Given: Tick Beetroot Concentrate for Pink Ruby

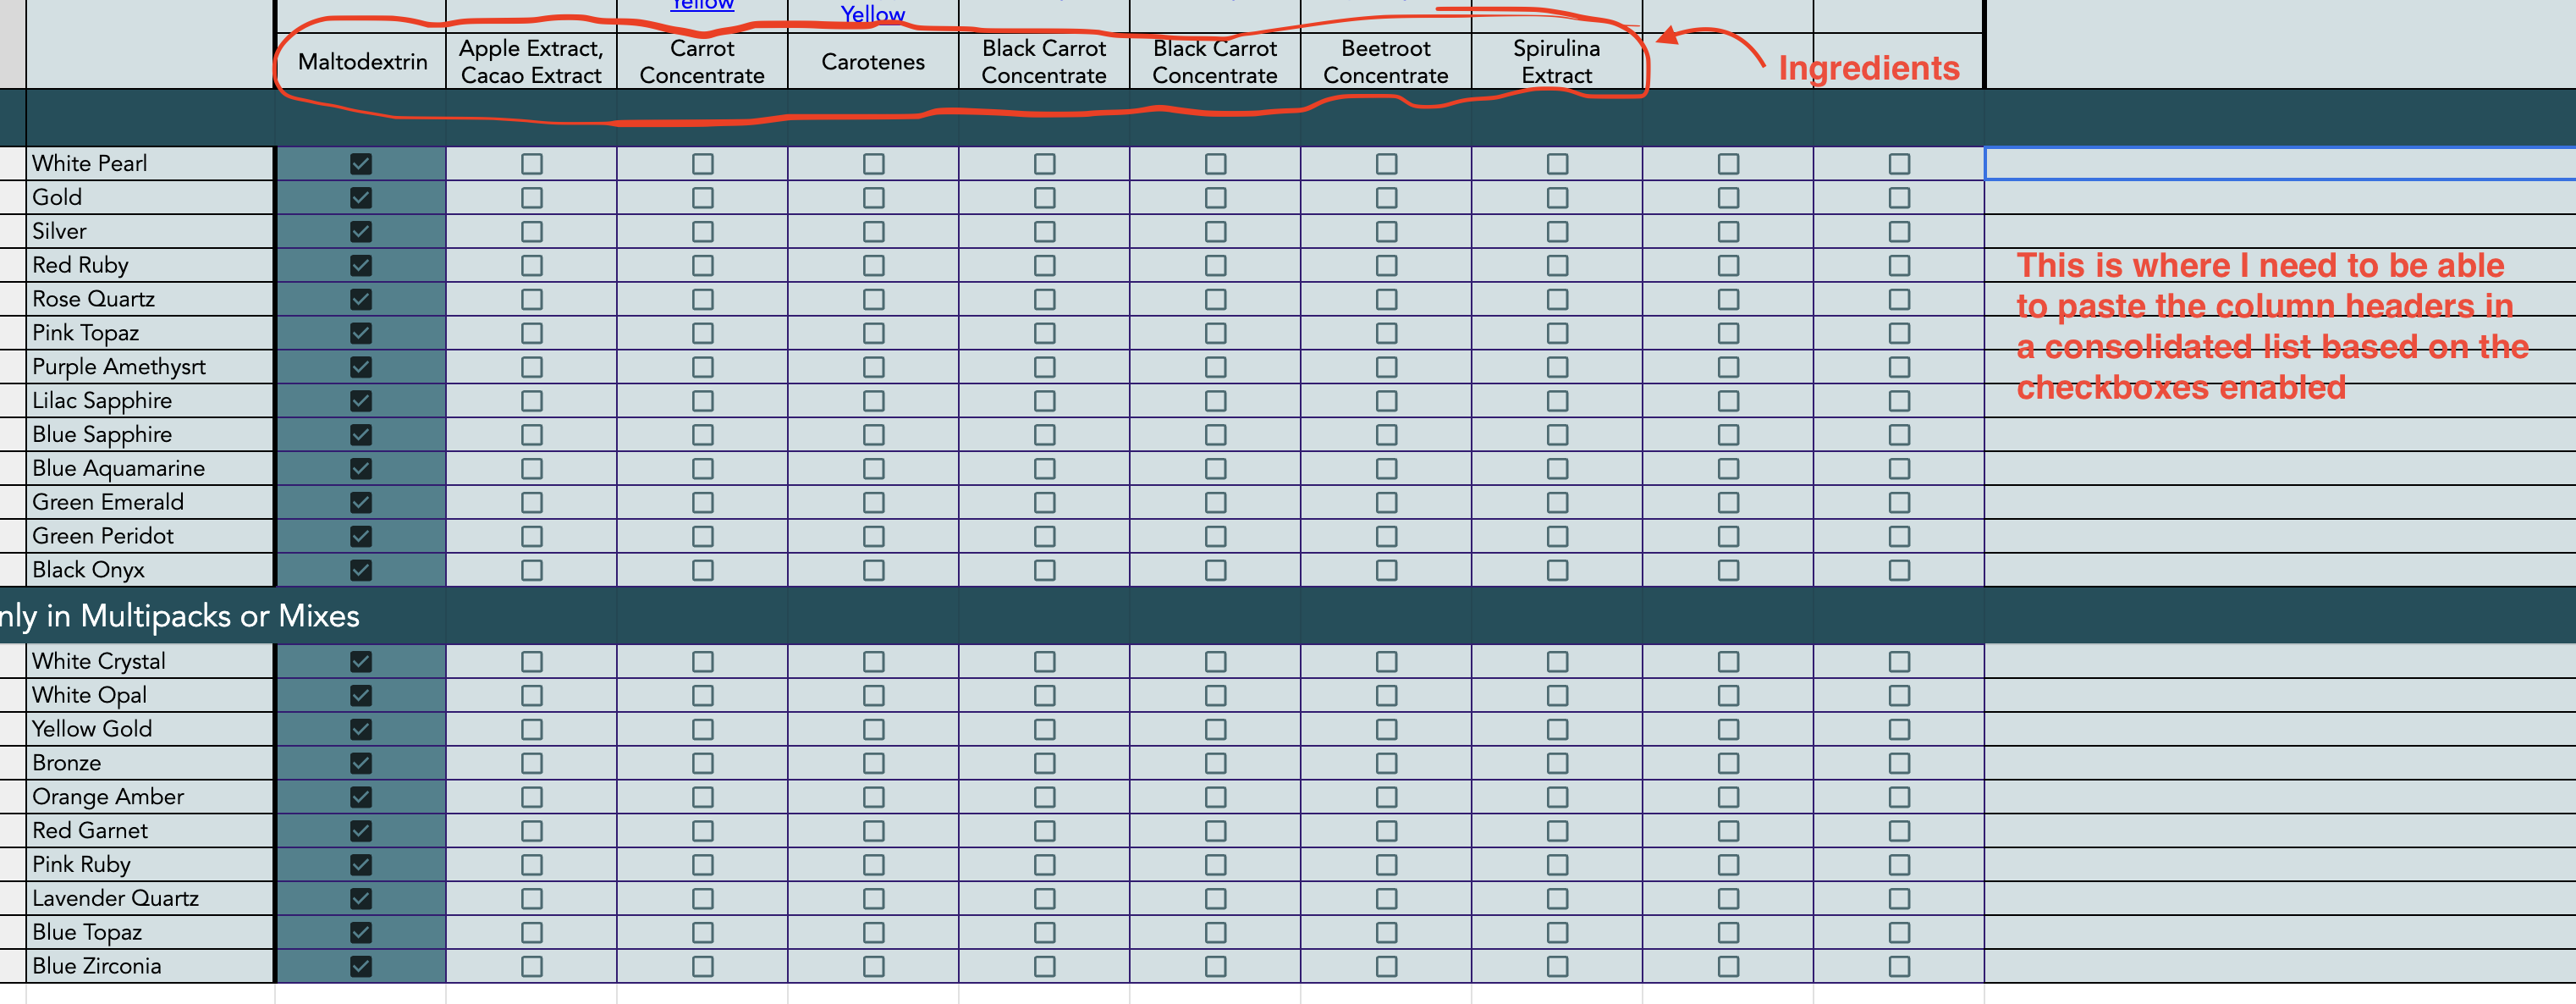Looking at the screenshot, I should coord(1386,864).
